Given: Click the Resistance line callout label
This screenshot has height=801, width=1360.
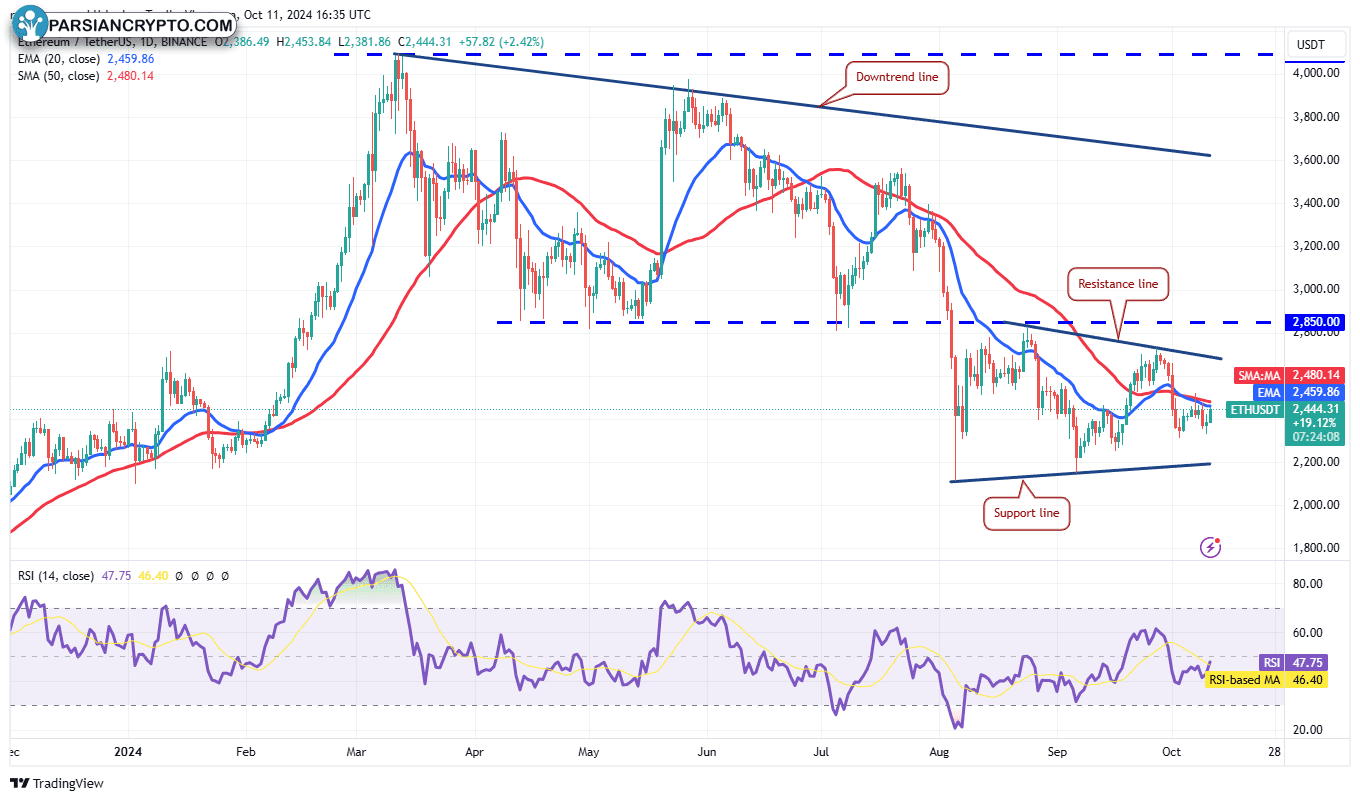Looking at the screenshot, I should click(x=1118, y=284).
